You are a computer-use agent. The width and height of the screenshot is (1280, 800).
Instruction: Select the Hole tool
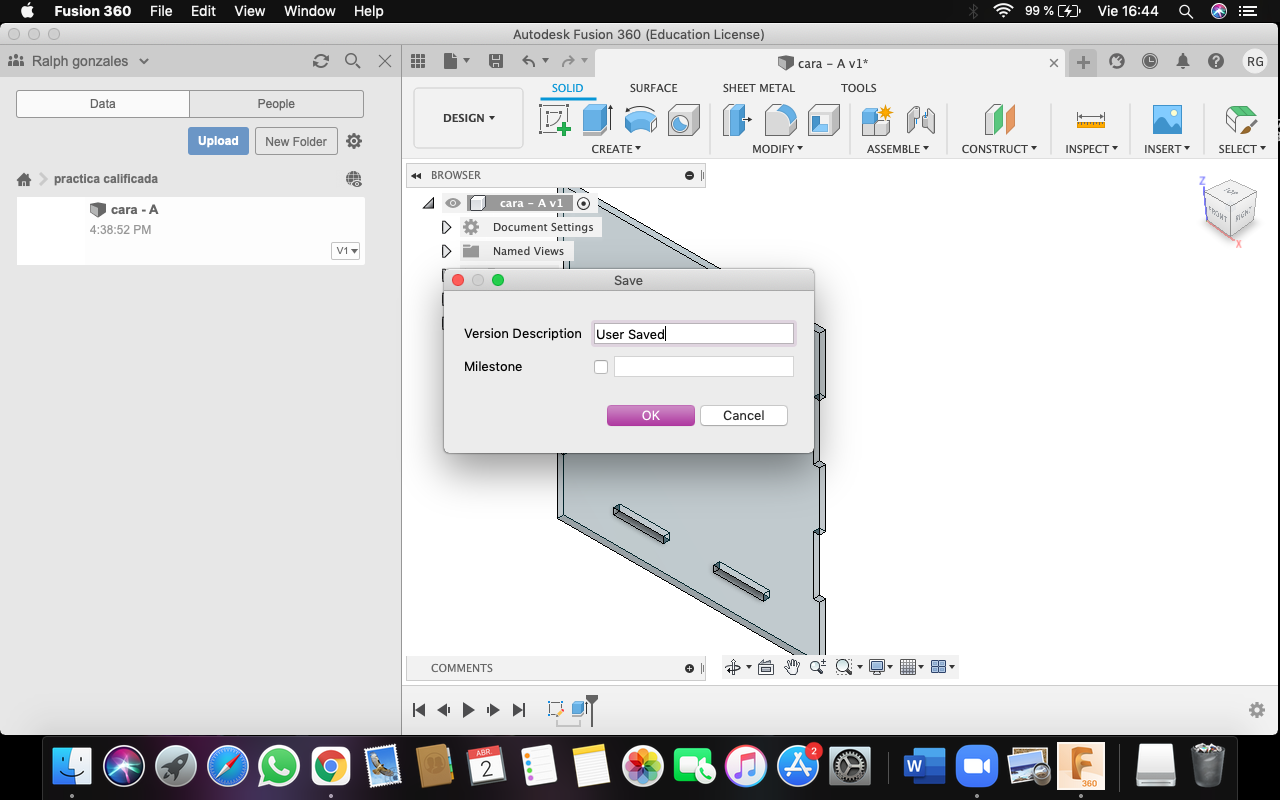pyautogui.click(x=683, y=120)
